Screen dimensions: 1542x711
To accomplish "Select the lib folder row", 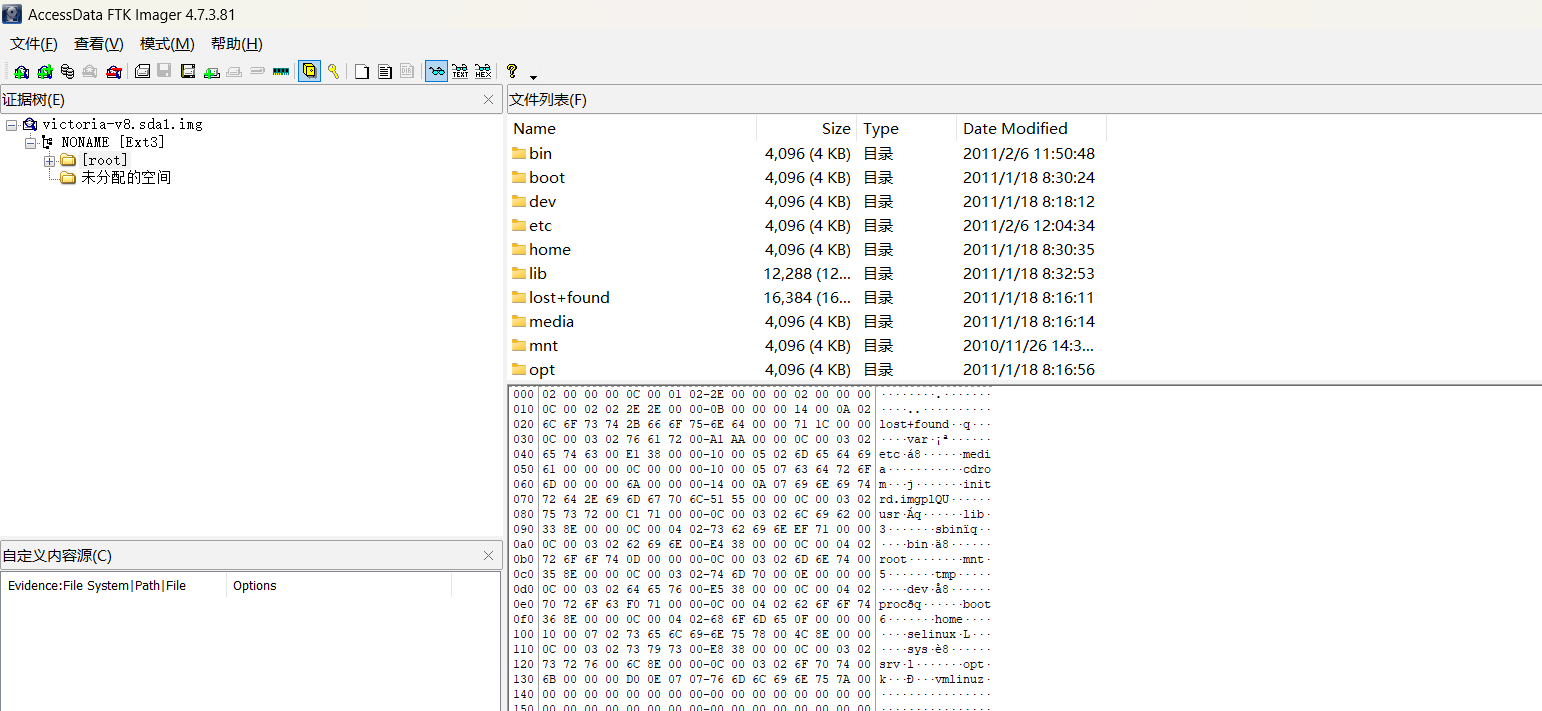I will 807,274.
